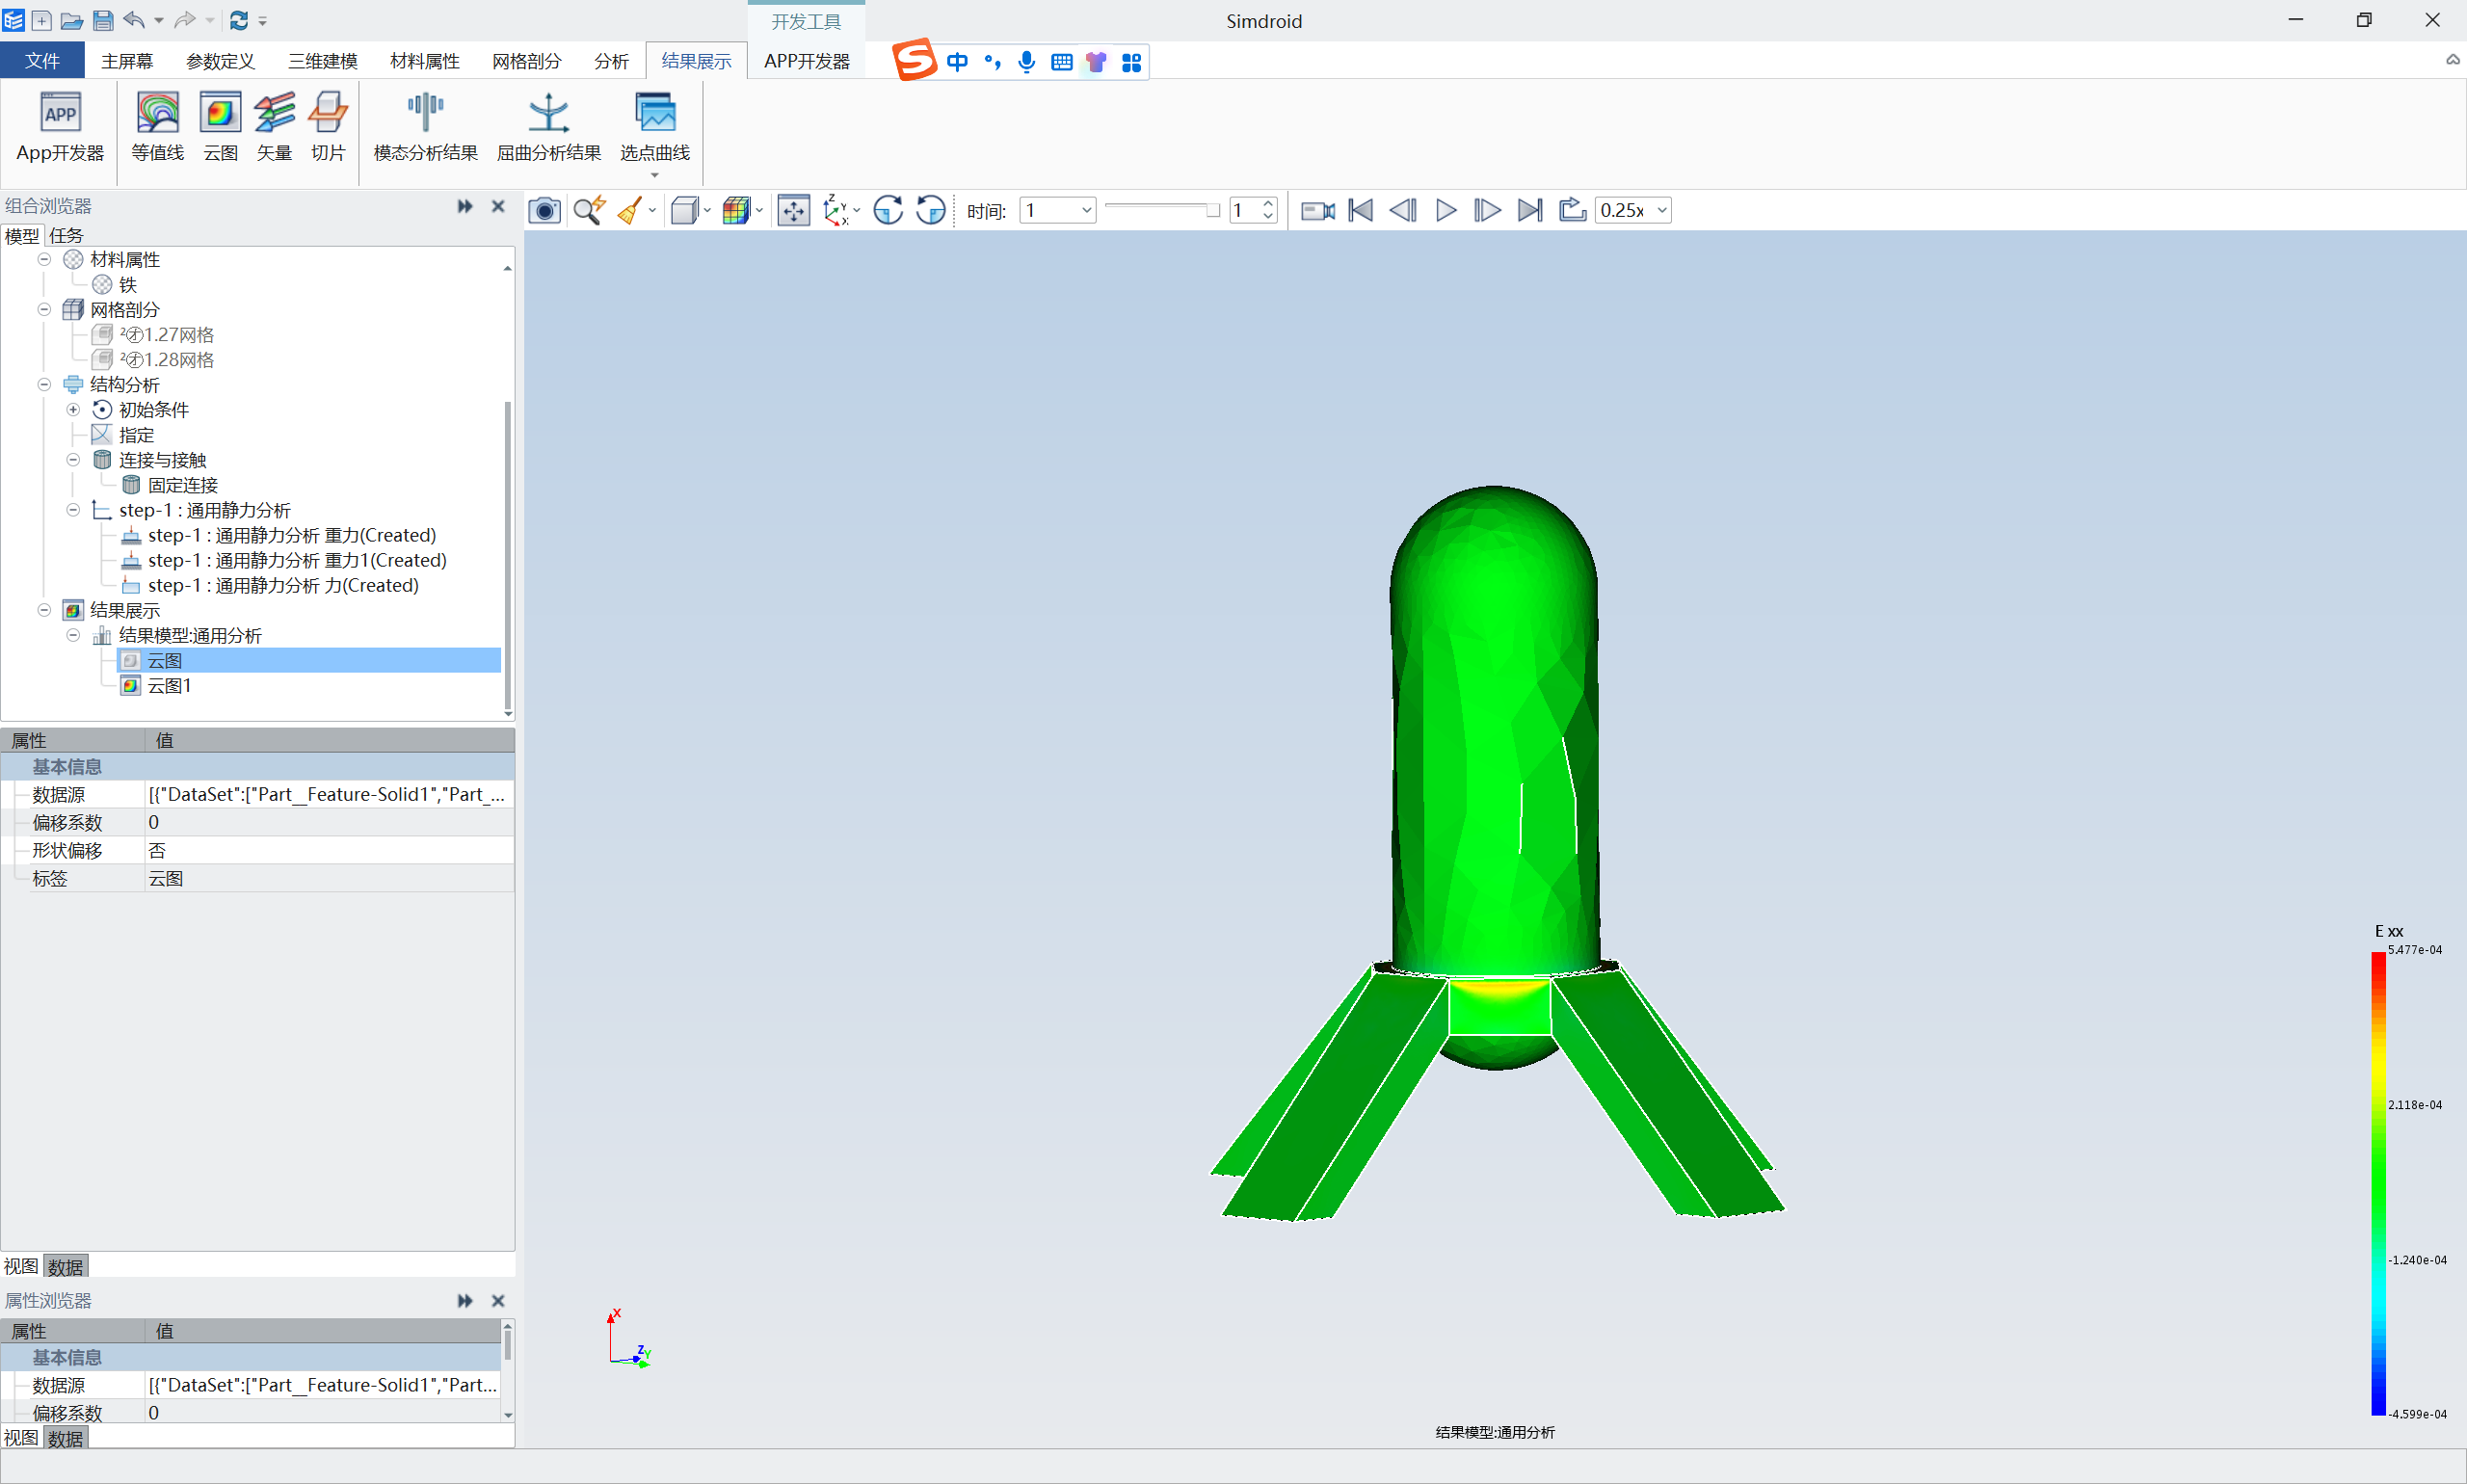Viewport: 2467px width, 1484px height.
Task: Take a viewport screenshot with camera icon
Action: coord(544,210)
